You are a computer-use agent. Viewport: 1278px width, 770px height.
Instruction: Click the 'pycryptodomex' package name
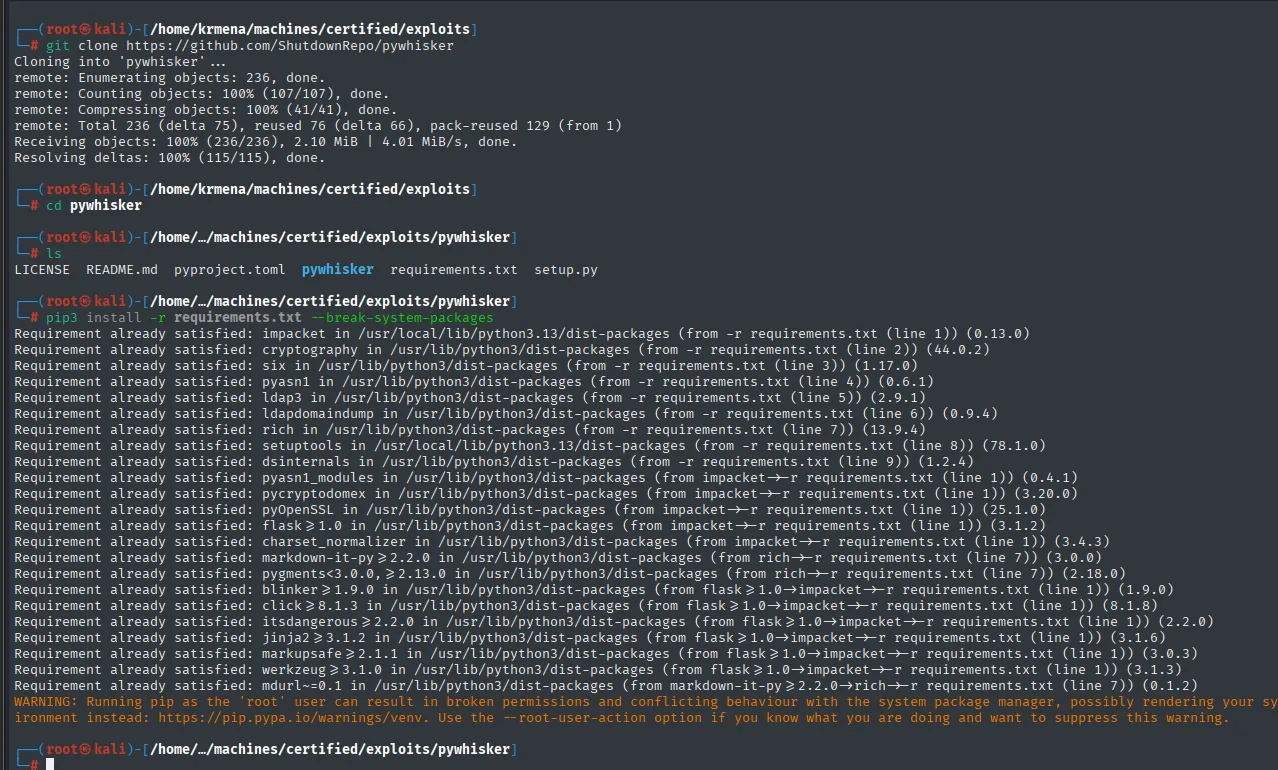coord(314,493)
